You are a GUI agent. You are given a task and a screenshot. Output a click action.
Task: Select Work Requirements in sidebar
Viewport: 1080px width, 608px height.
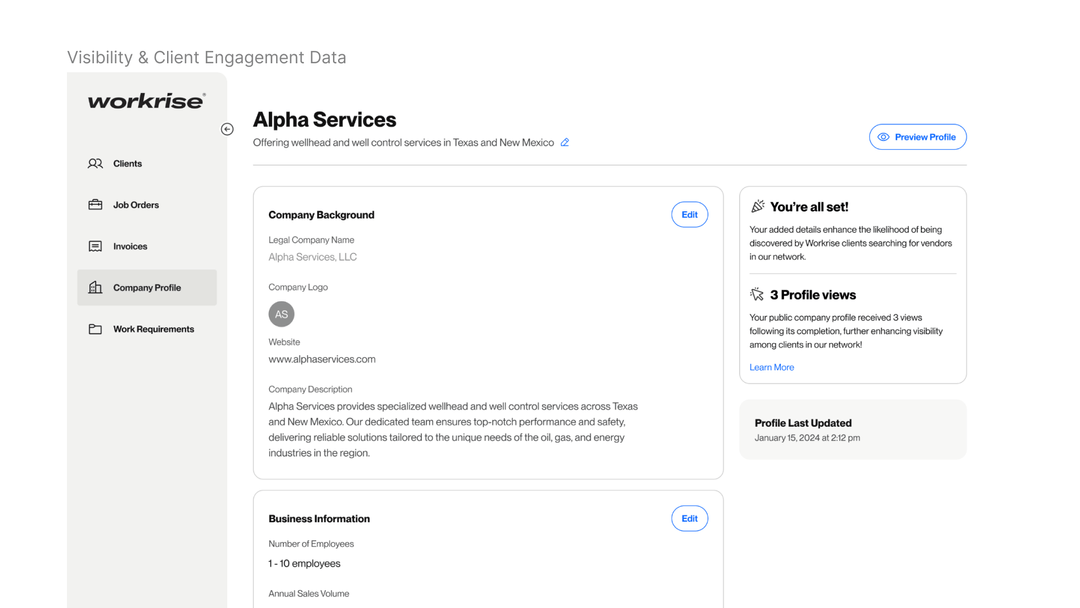pos(153,329)
